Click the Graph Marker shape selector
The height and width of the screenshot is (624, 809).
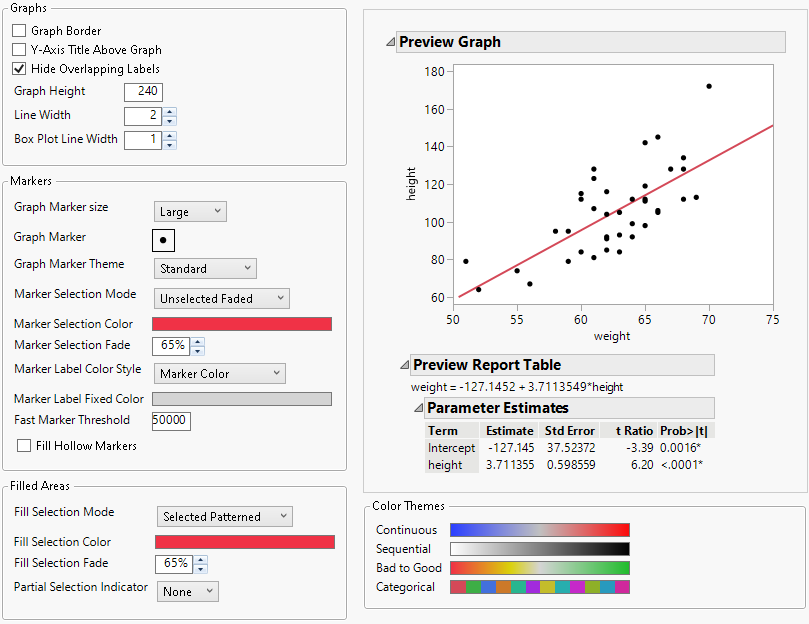162,240
